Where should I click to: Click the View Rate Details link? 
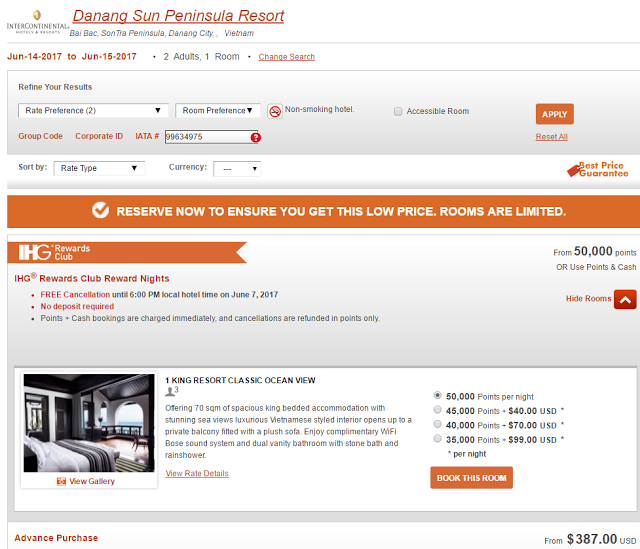coord(197,473)
